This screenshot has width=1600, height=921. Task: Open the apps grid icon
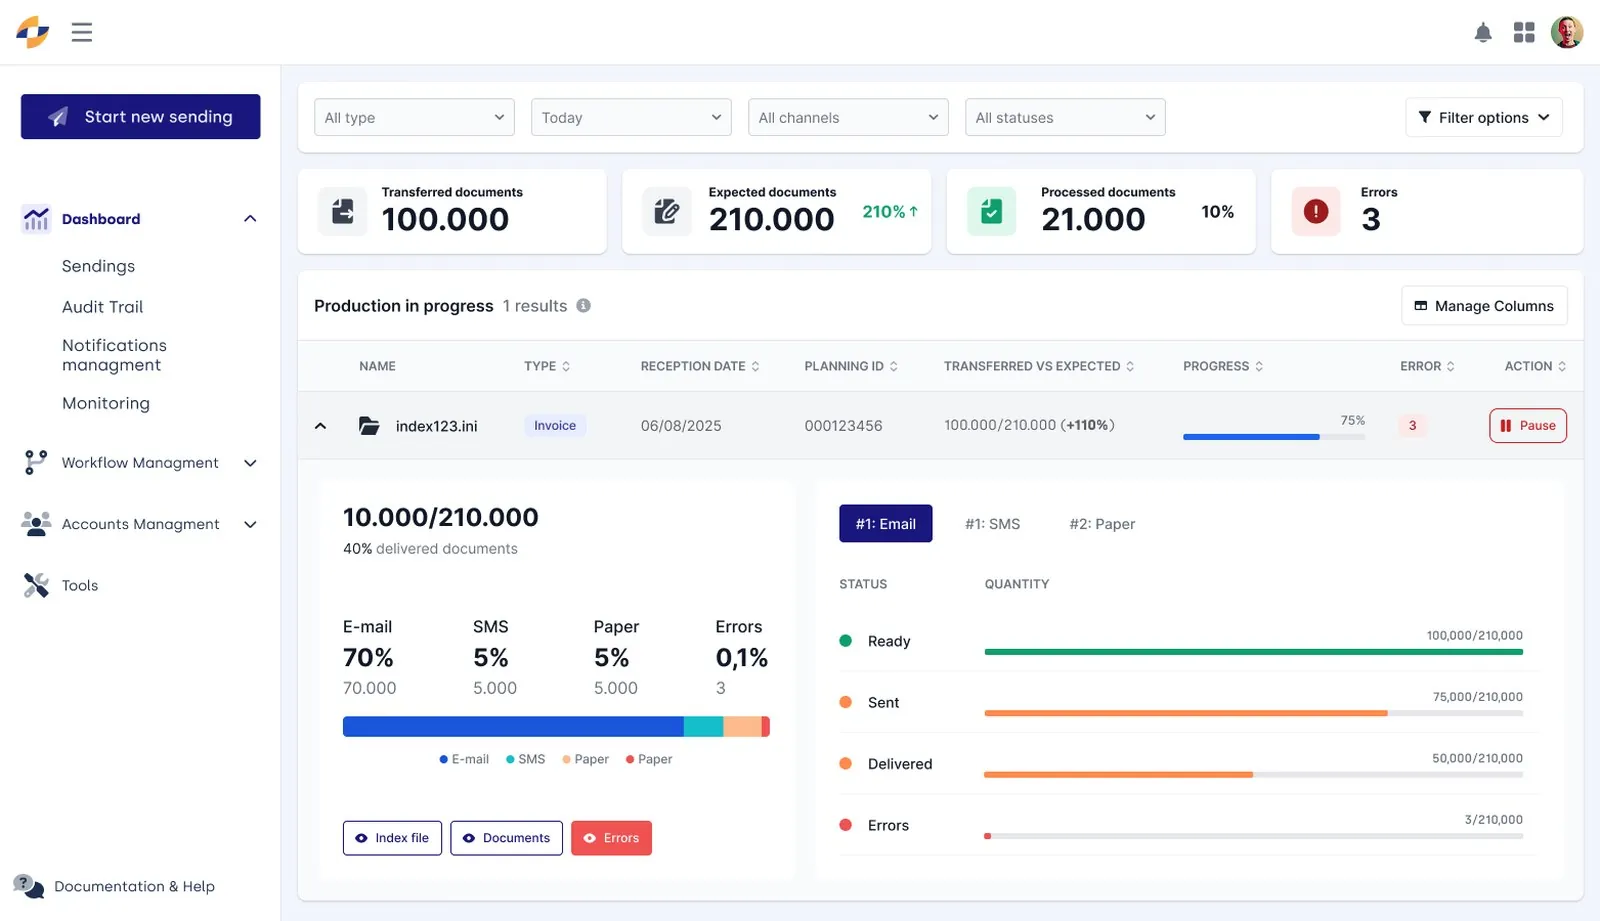coord(1524,33)
